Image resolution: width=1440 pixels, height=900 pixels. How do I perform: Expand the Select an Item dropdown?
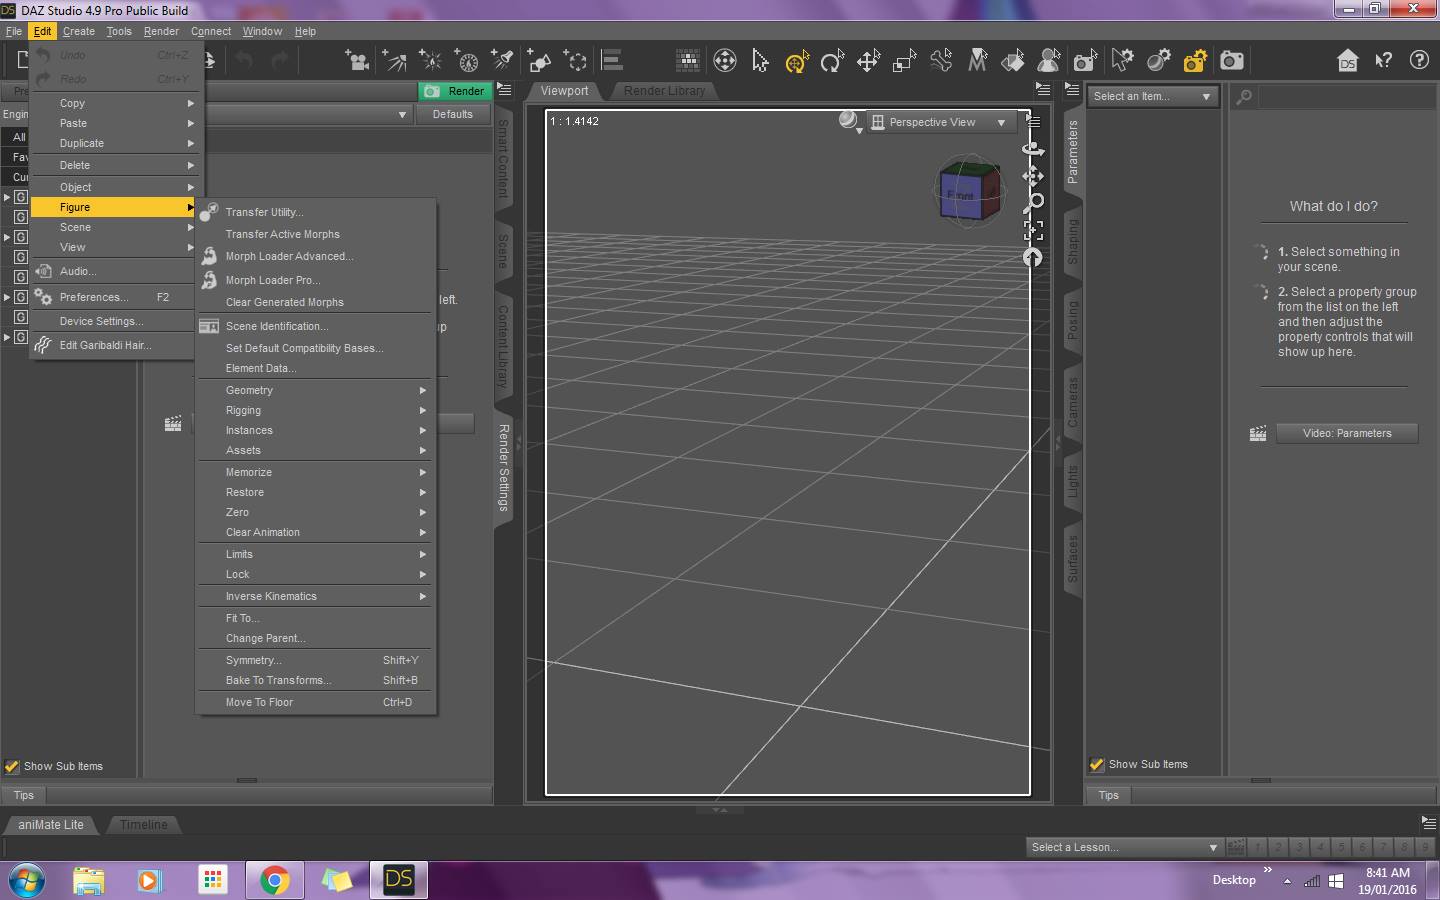(x=1151, y=96)
